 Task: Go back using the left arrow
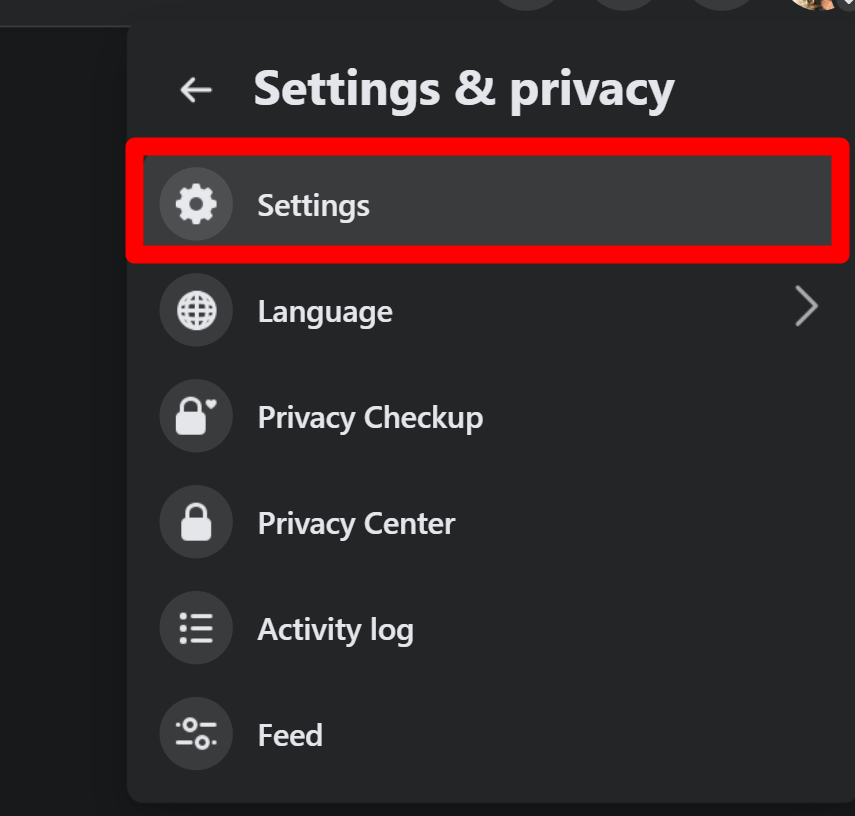(196, 89)
